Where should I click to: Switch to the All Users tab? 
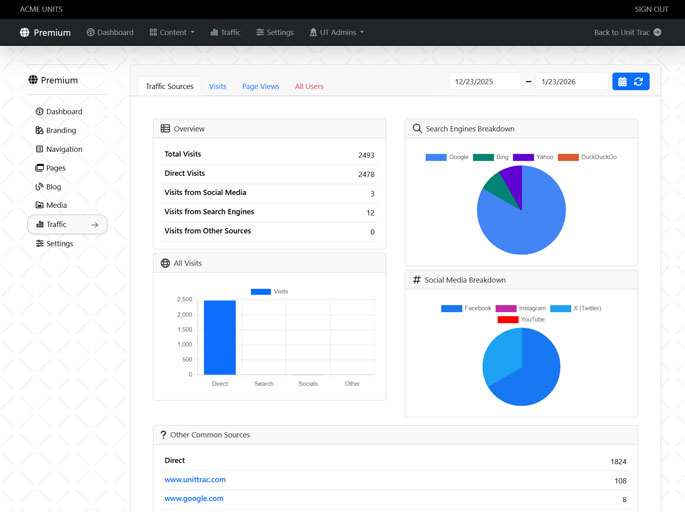point(309,87)
